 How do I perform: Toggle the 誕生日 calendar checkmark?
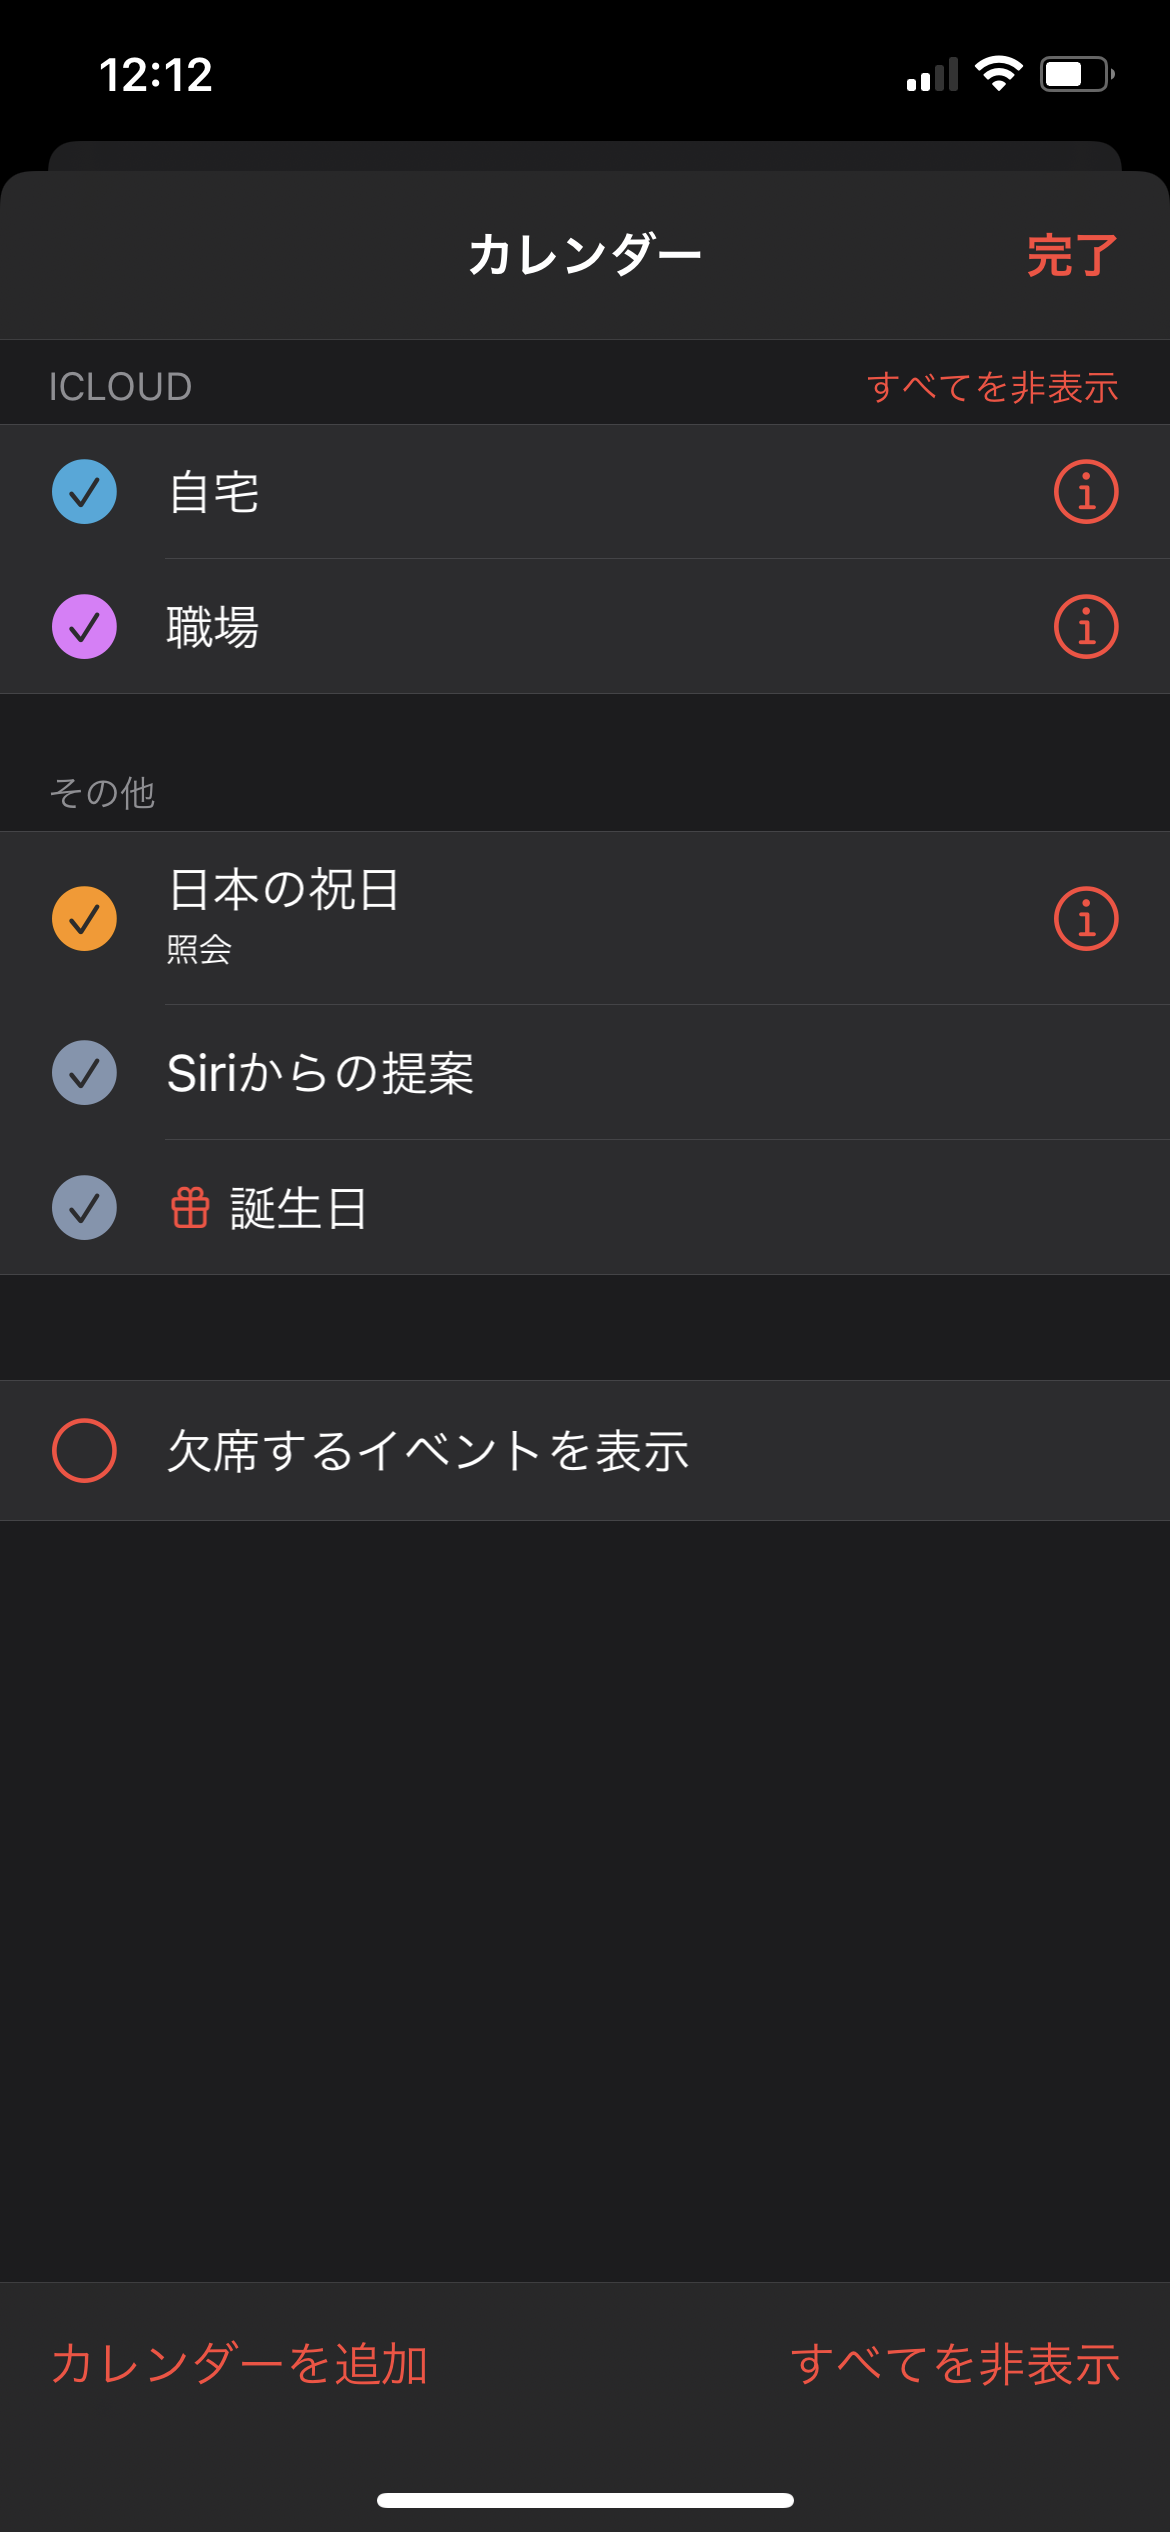[x=84, y=1207]
